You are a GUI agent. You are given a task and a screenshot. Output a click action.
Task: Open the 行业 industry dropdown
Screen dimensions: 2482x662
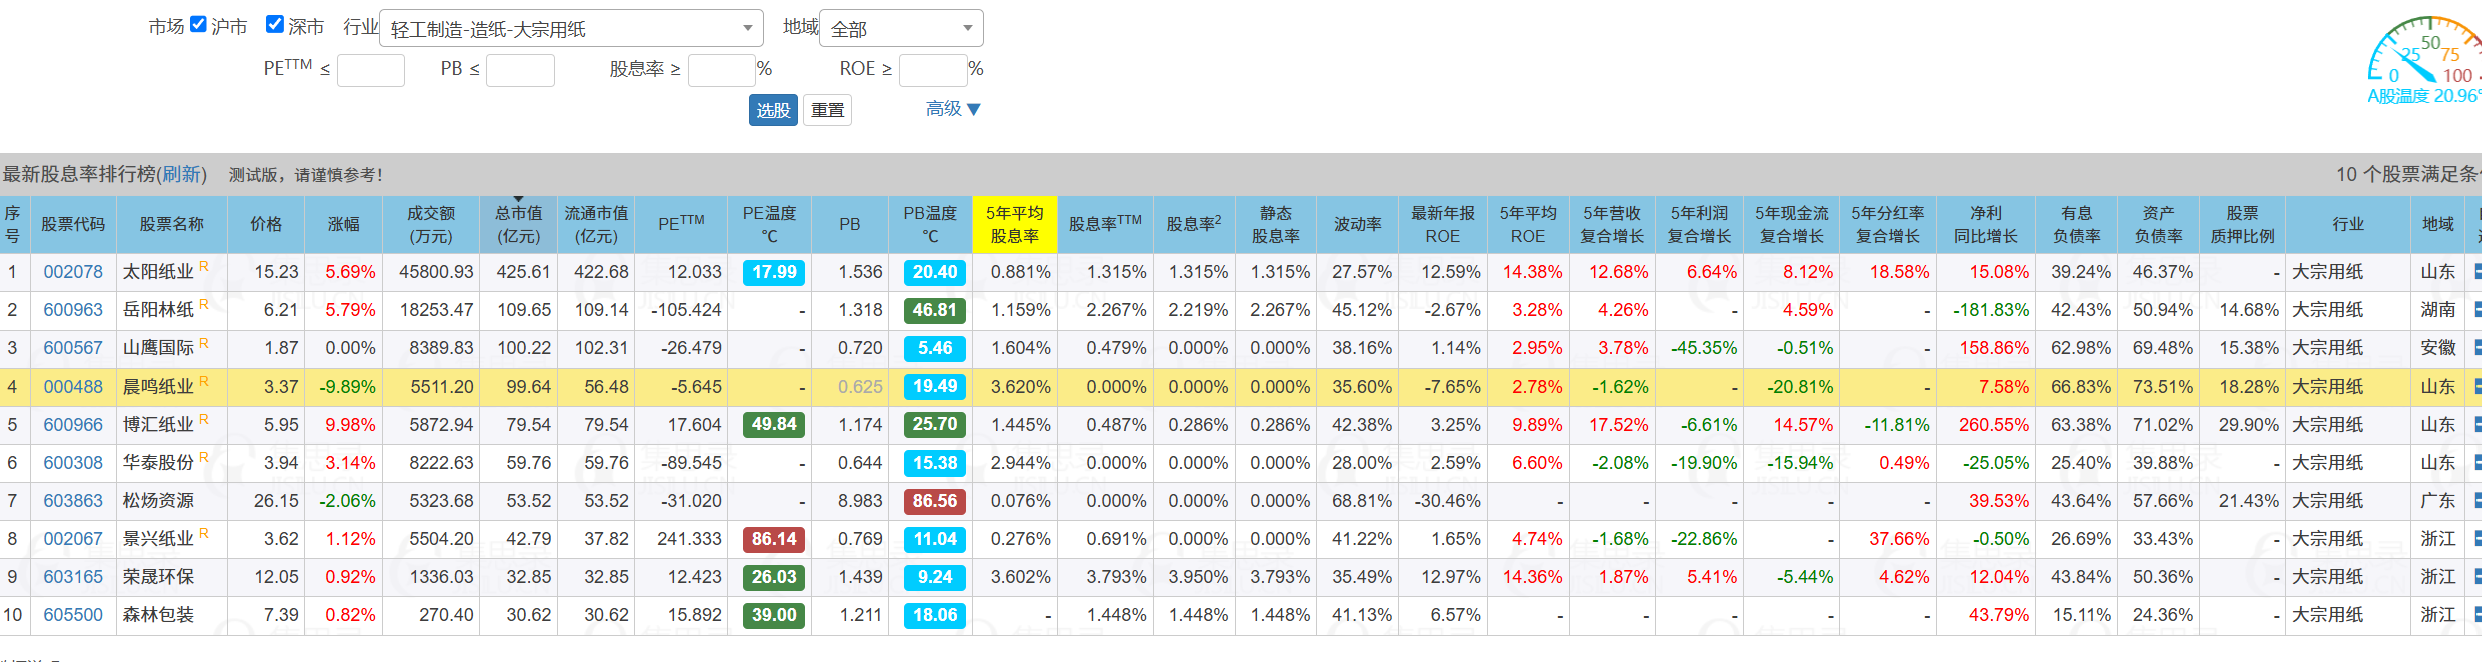571,29
